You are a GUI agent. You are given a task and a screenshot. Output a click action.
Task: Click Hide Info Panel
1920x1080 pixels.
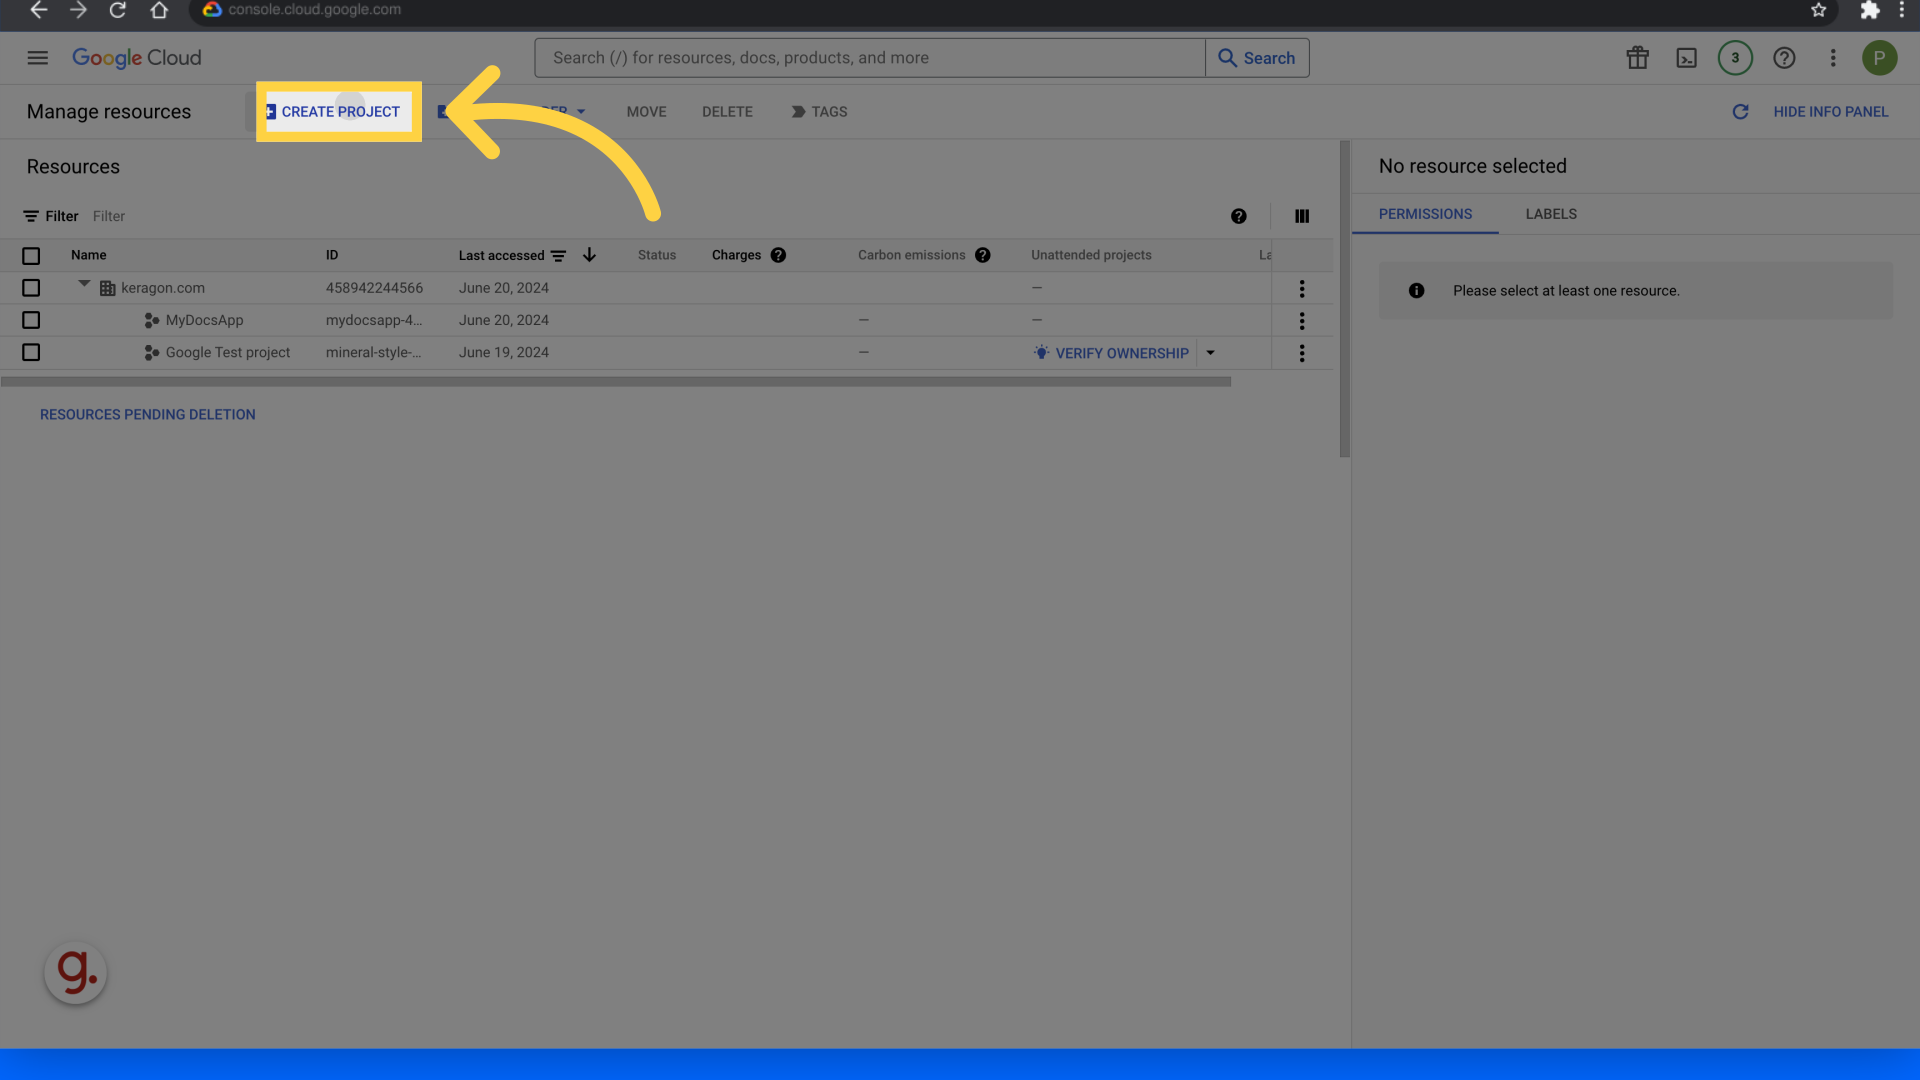[1830, 112]
